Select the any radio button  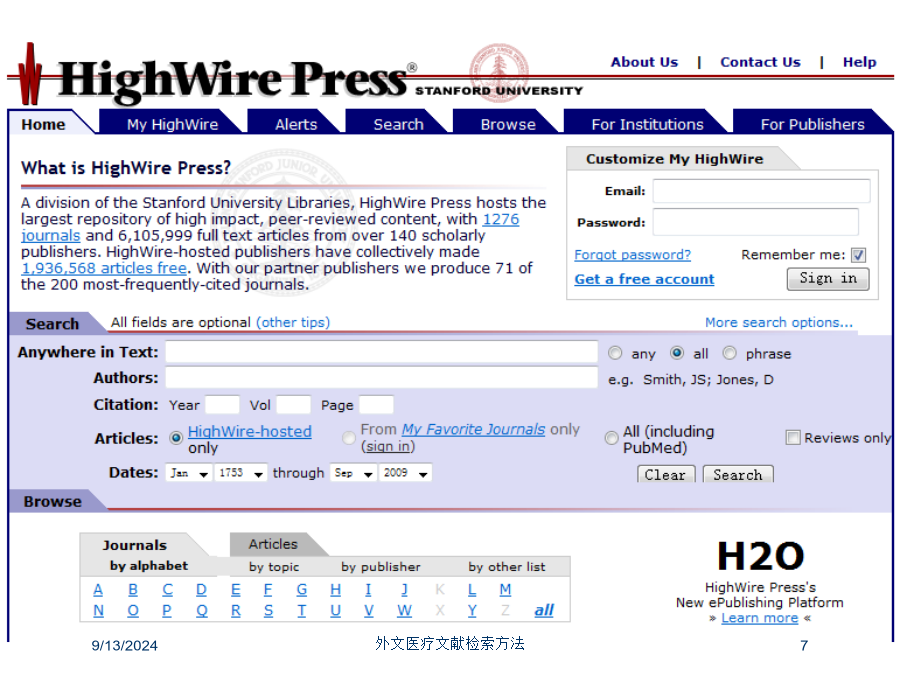pyautogui.click(x=615, y=353)
